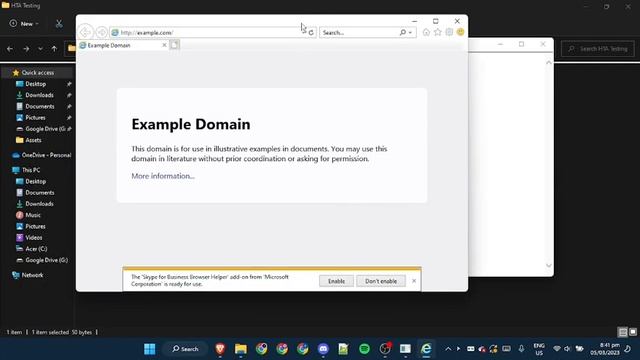Select This PC in navigation pane
Viewport: 640px width, 360px height.
31,170
